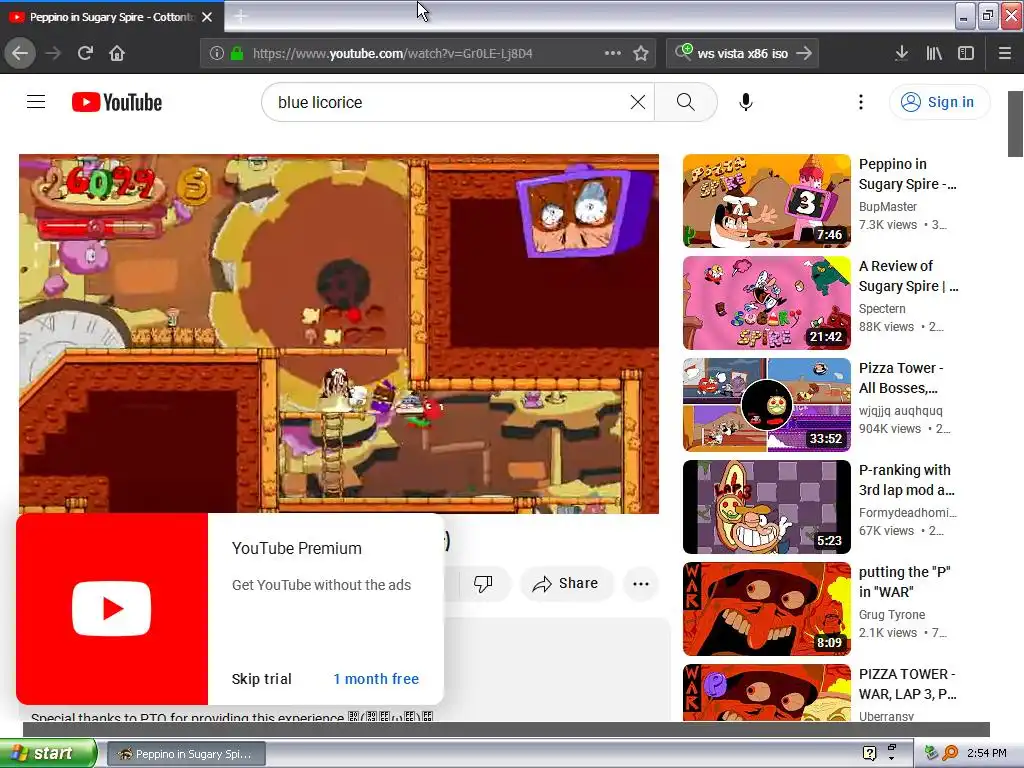The height and width of the screenshot is (768, 1024).
Task: Click title 'PIZZA TOWER - WAR, LAP 3'
Action: tap(908, 684)
